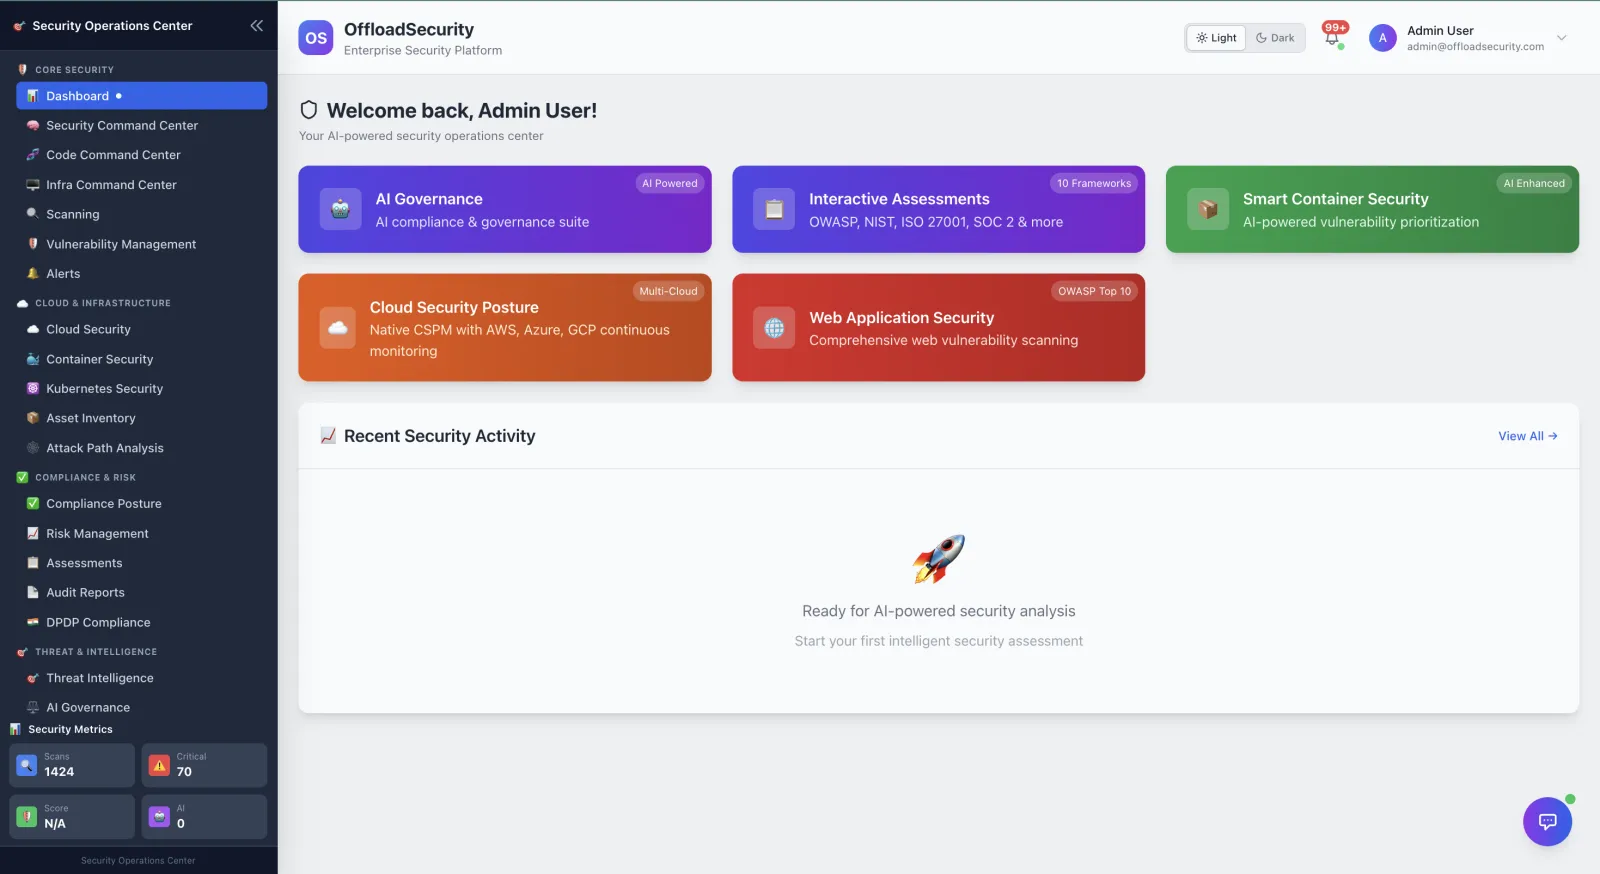Click the Asset Inventory box icon
The height and width of the screenshot is (874, 1600).
click(x=33, y=418)
